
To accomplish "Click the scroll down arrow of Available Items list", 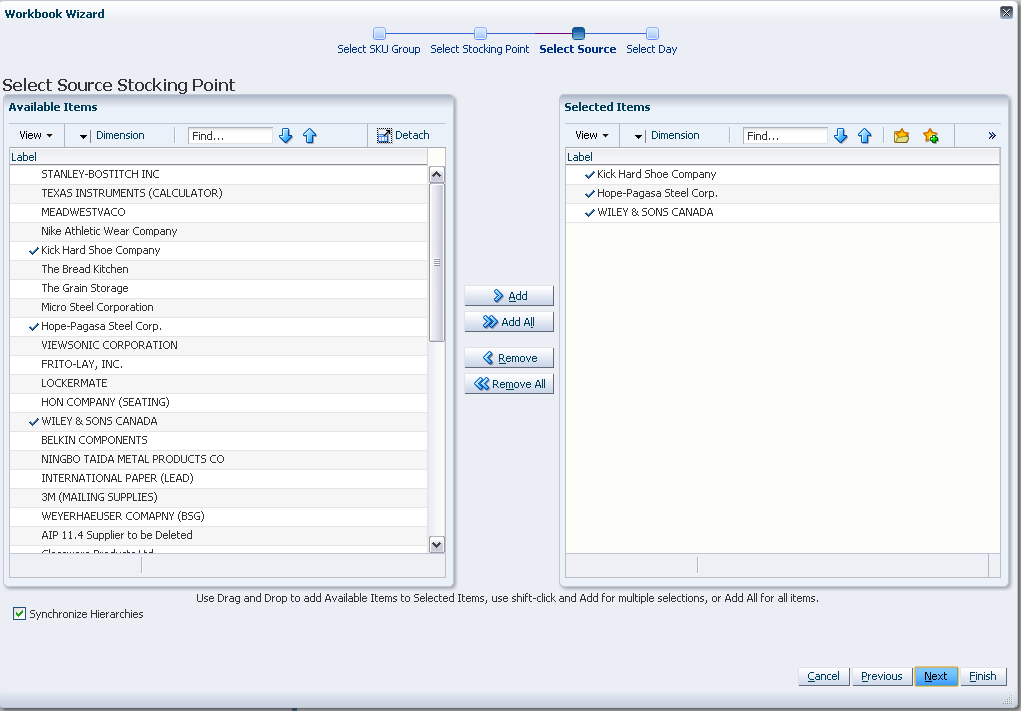I will click(437, 544).
